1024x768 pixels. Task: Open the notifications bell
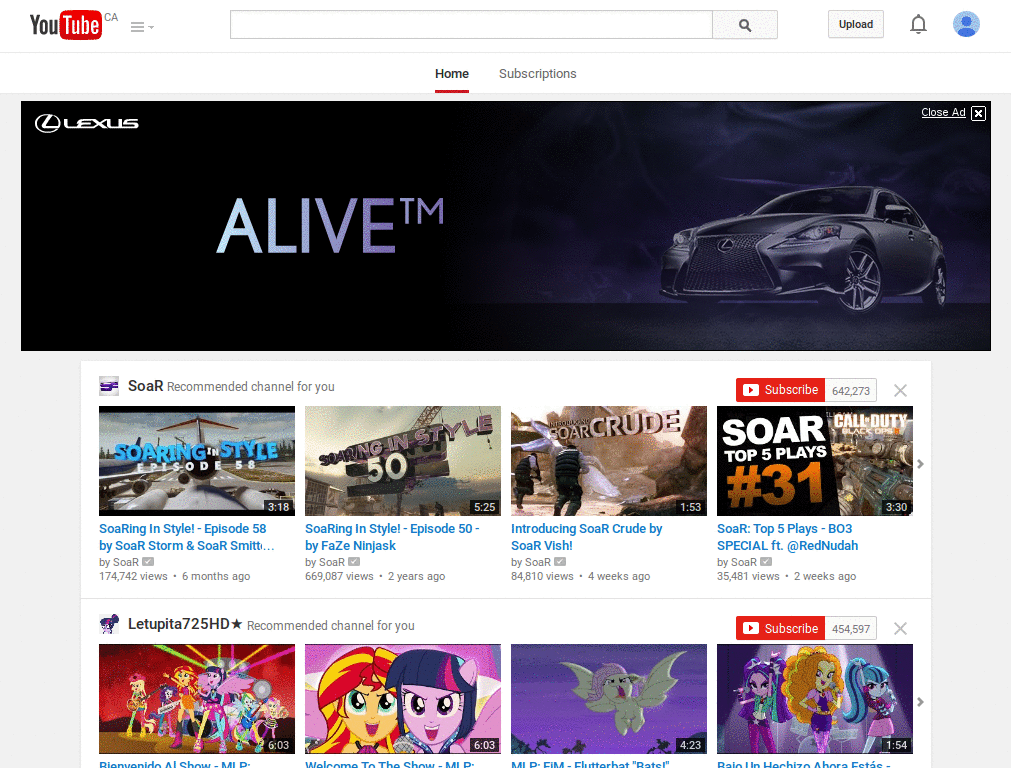coord(918,24)
